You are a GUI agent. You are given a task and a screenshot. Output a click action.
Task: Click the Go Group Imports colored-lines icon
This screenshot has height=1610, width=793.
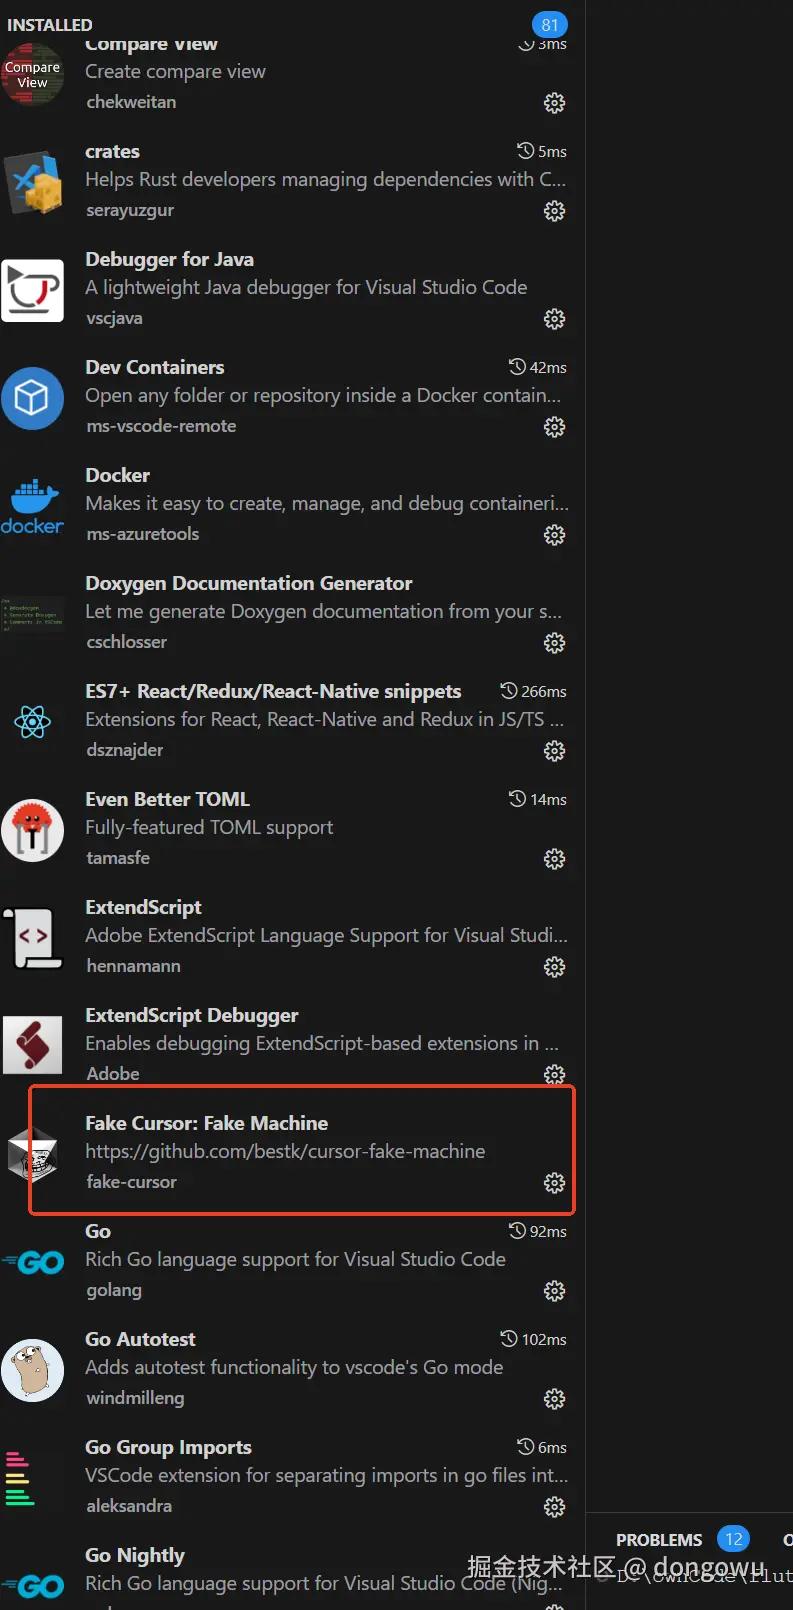pos(20,1478)
